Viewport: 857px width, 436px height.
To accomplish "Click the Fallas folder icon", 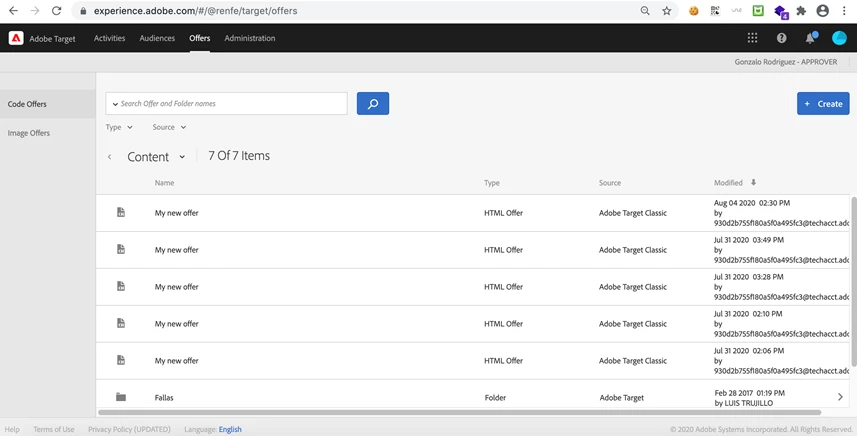I will click(121, 397).
